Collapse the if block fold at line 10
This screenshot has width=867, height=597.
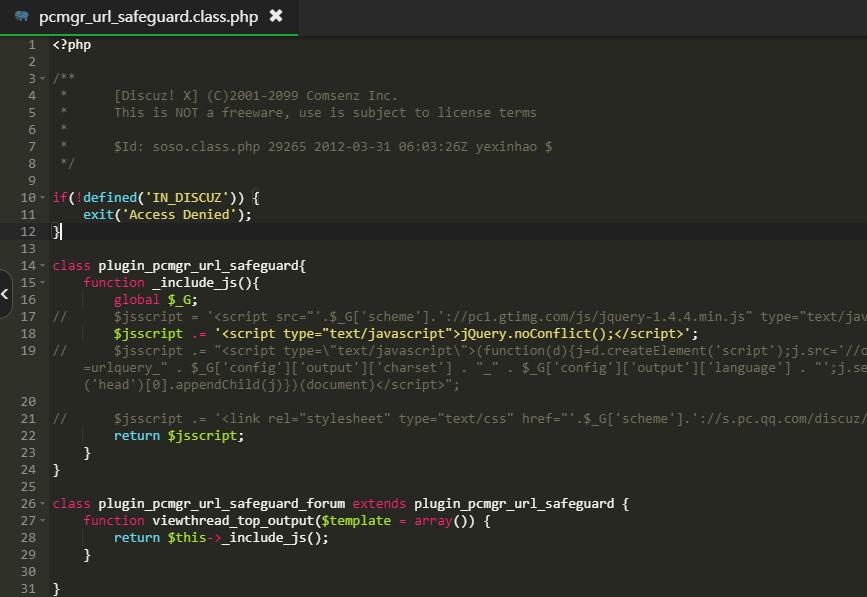43,198
